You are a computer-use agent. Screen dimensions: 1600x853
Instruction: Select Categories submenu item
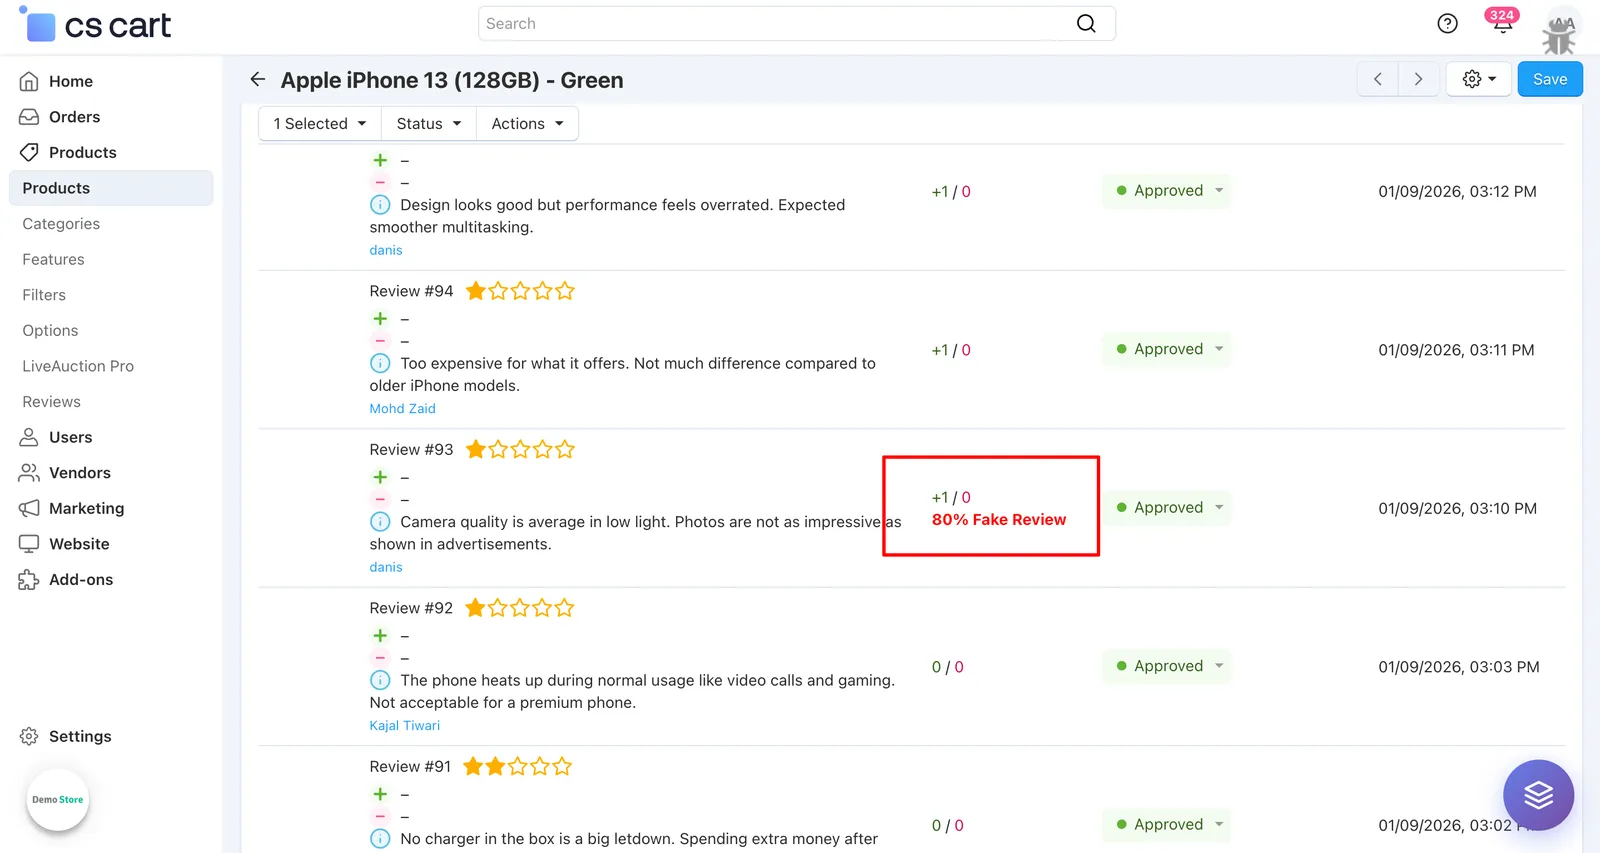click(x=61, y=224)
